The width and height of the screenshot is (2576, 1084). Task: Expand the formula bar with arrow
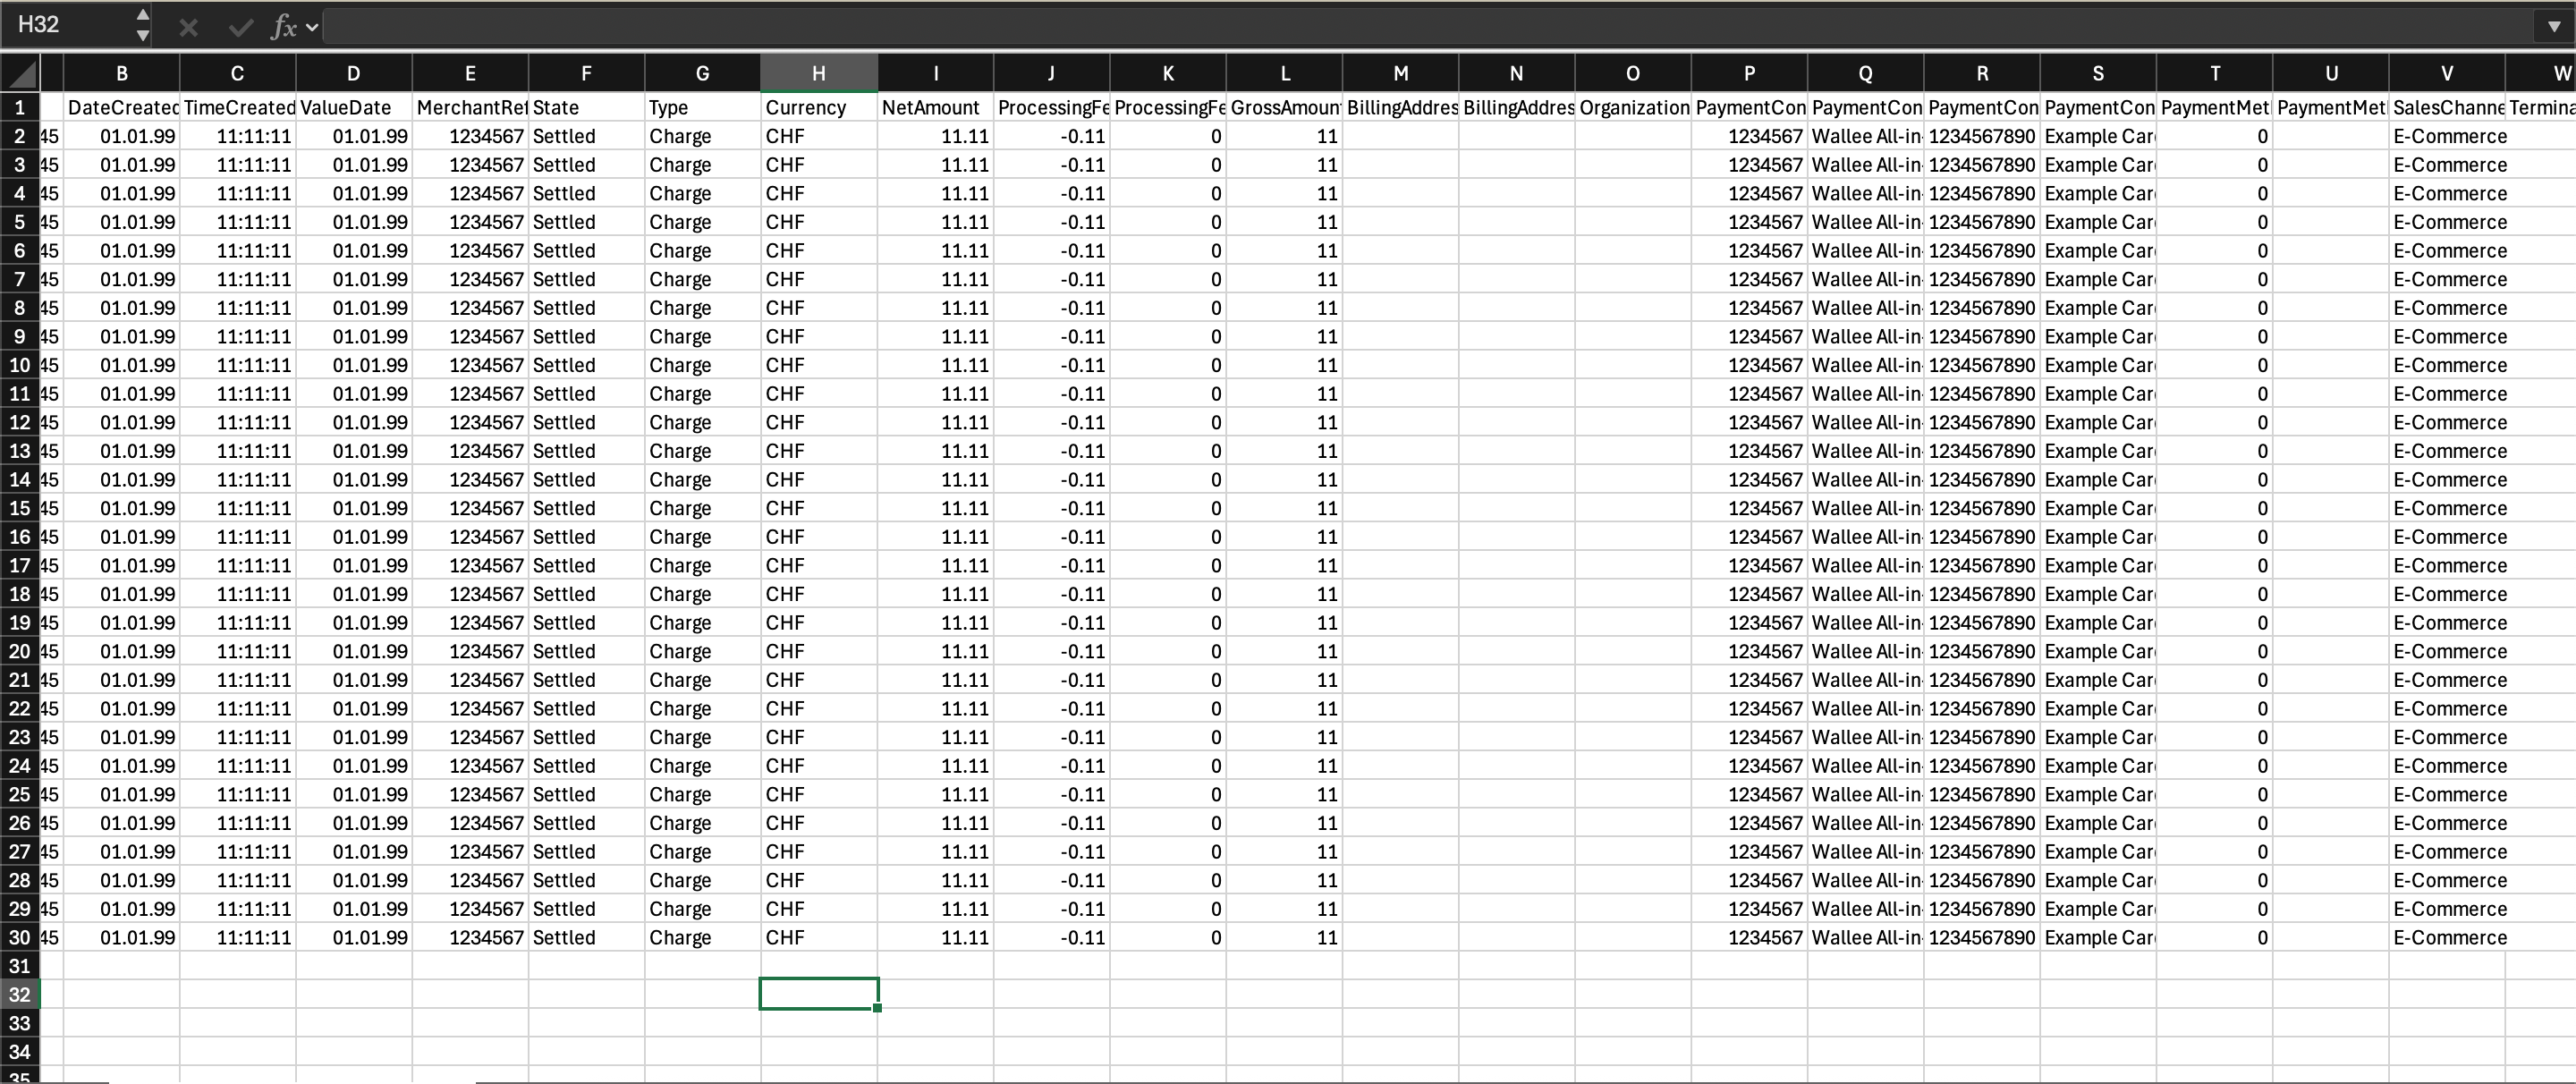pos(2553,27)
